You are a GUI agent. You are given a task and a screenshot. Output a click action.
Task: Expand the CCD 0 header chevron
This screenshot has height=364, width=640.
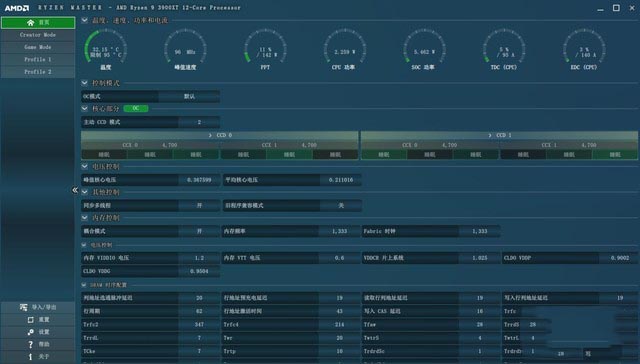tap(211, 135)
